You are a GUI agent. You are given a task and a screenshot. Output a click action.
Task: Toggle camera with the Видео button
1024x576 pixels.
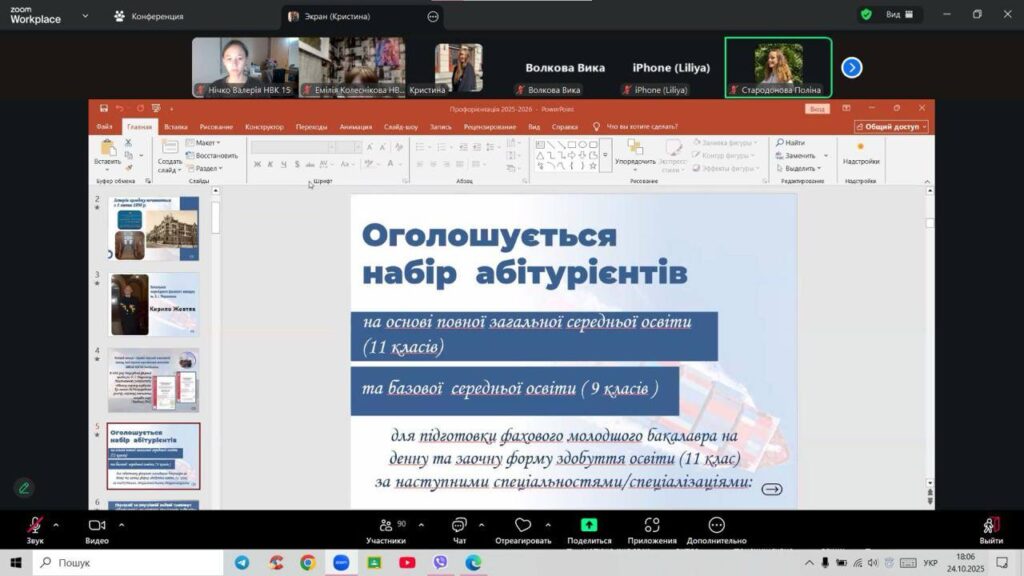point(97,525)
